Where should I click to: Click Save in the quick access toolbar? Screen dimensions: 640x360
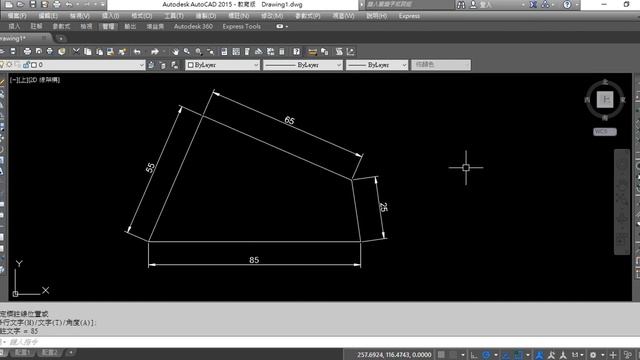[x=33, y=4]
